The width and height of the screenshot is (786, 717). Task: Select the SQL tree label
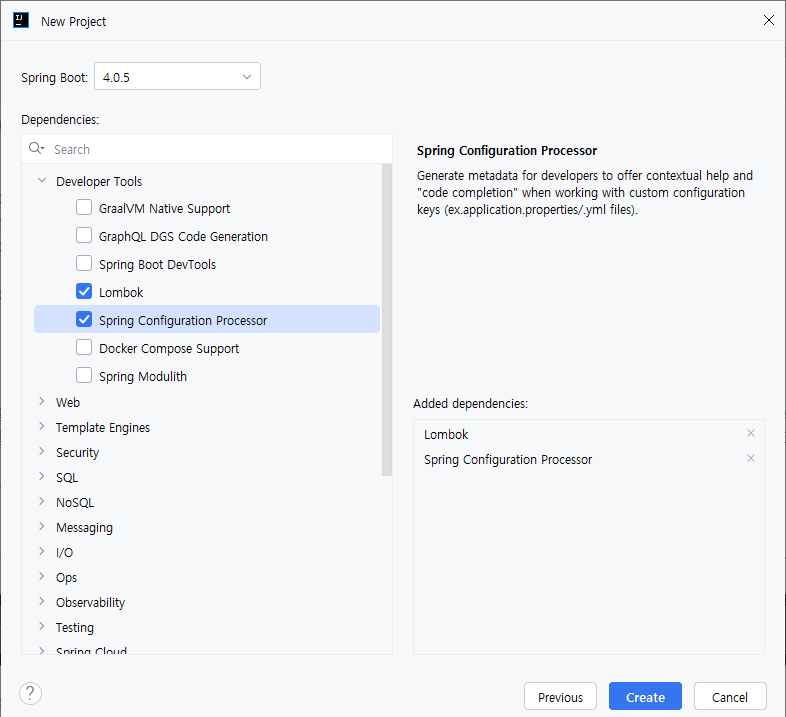coord(67,478)
